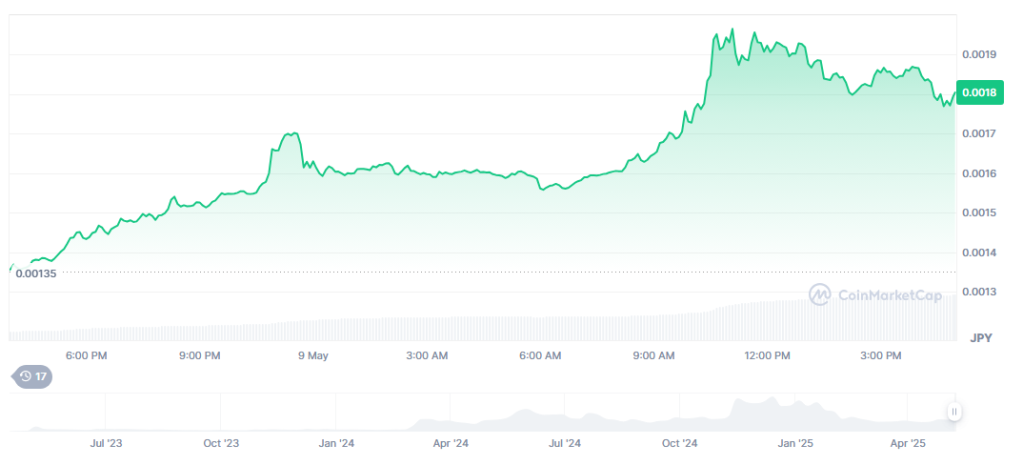
Task: Click the range slider pause handle
Action: [954, 411]
